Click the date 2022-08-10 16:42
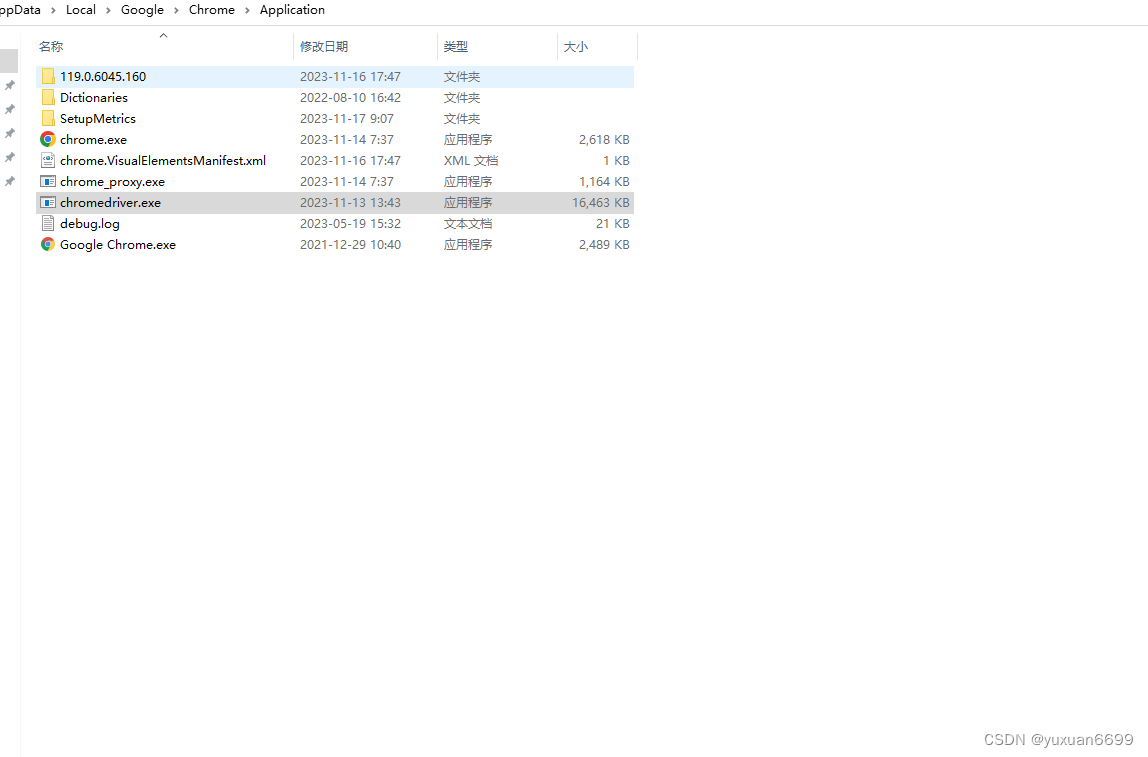This screenshot has height=757, width=1148. [x=350, y=97]
